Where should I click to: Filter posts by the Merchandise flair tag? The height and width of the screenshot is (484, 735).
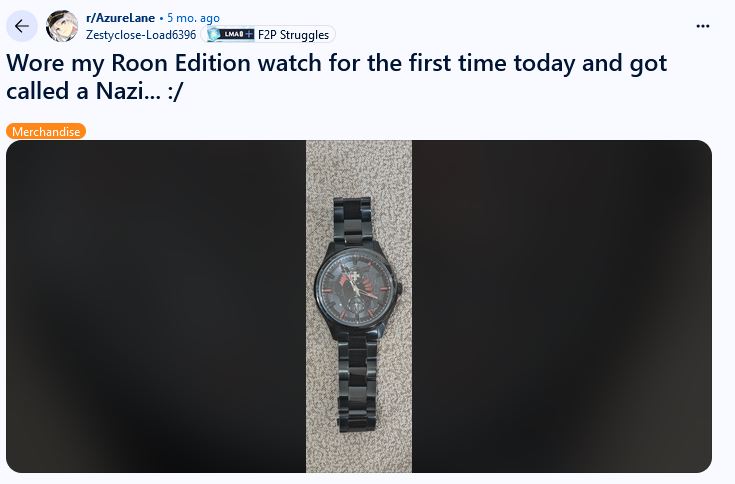tap(46, 131)
